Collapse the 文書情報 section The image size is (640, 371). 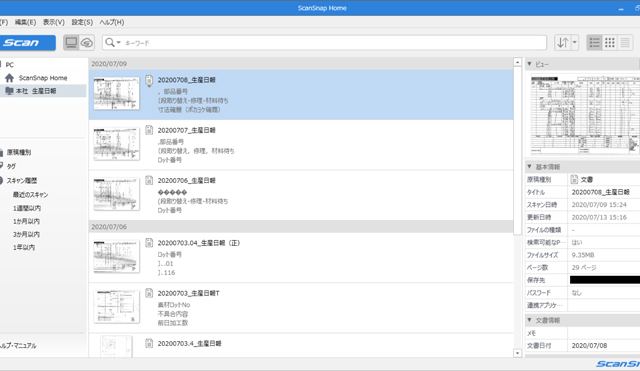click(x=529, y=320)
